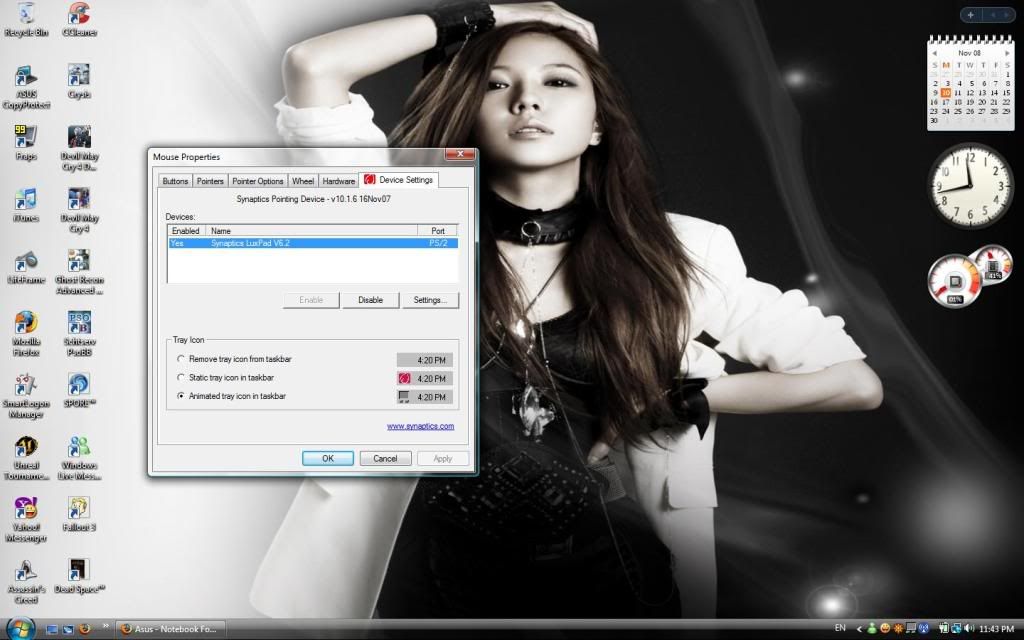Close the Mouse Properties window

[x=460, y=154]
